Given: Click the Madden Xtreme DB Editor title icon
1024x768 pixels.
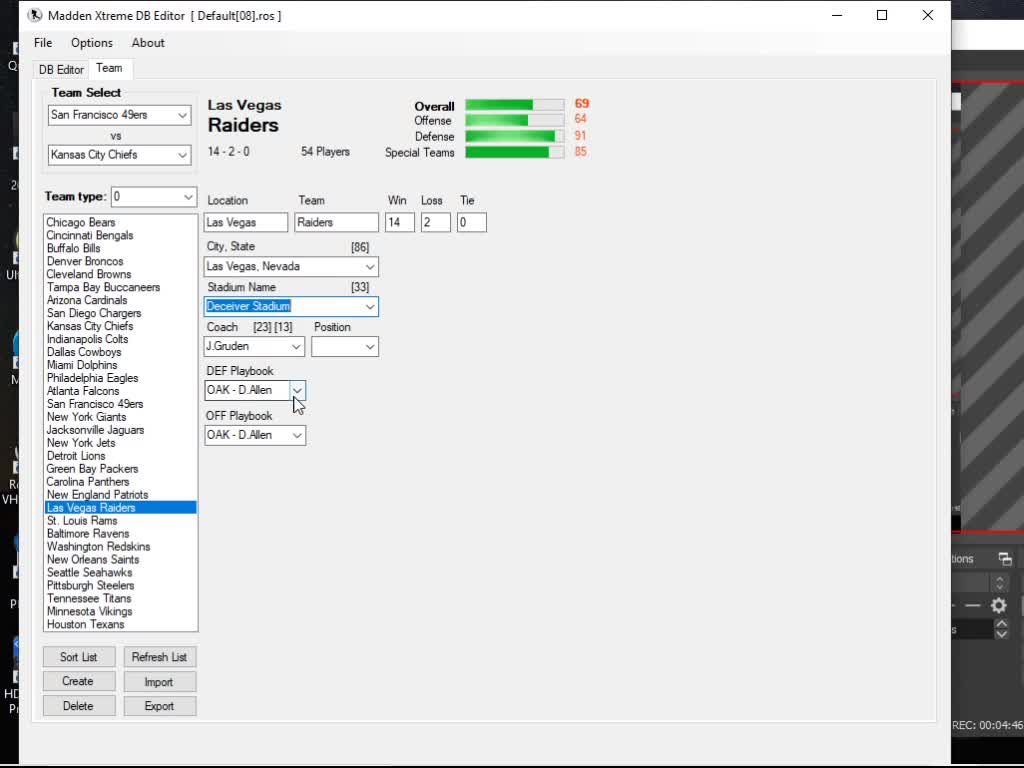Looking at the screenshot, I should click(x=35, y=15).
